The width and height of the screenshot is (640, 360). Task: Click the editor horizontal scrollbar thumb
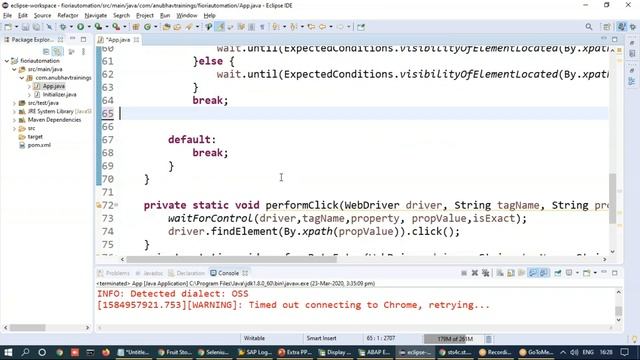coord(231,259)
